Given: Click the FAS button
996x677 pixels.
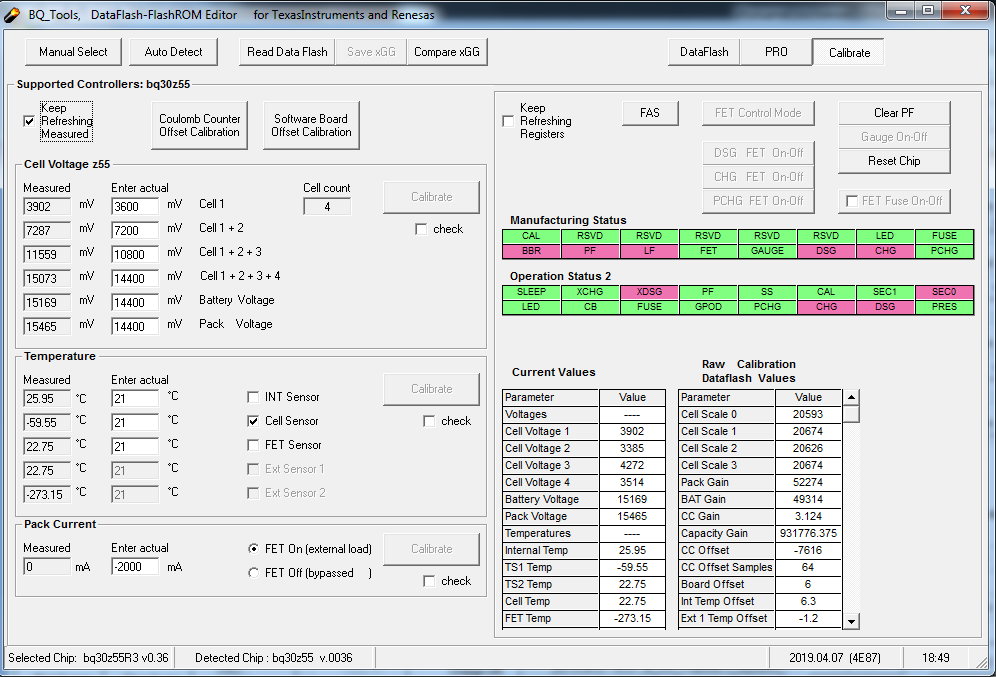Looking at the screenshot, I should [650, 113].
